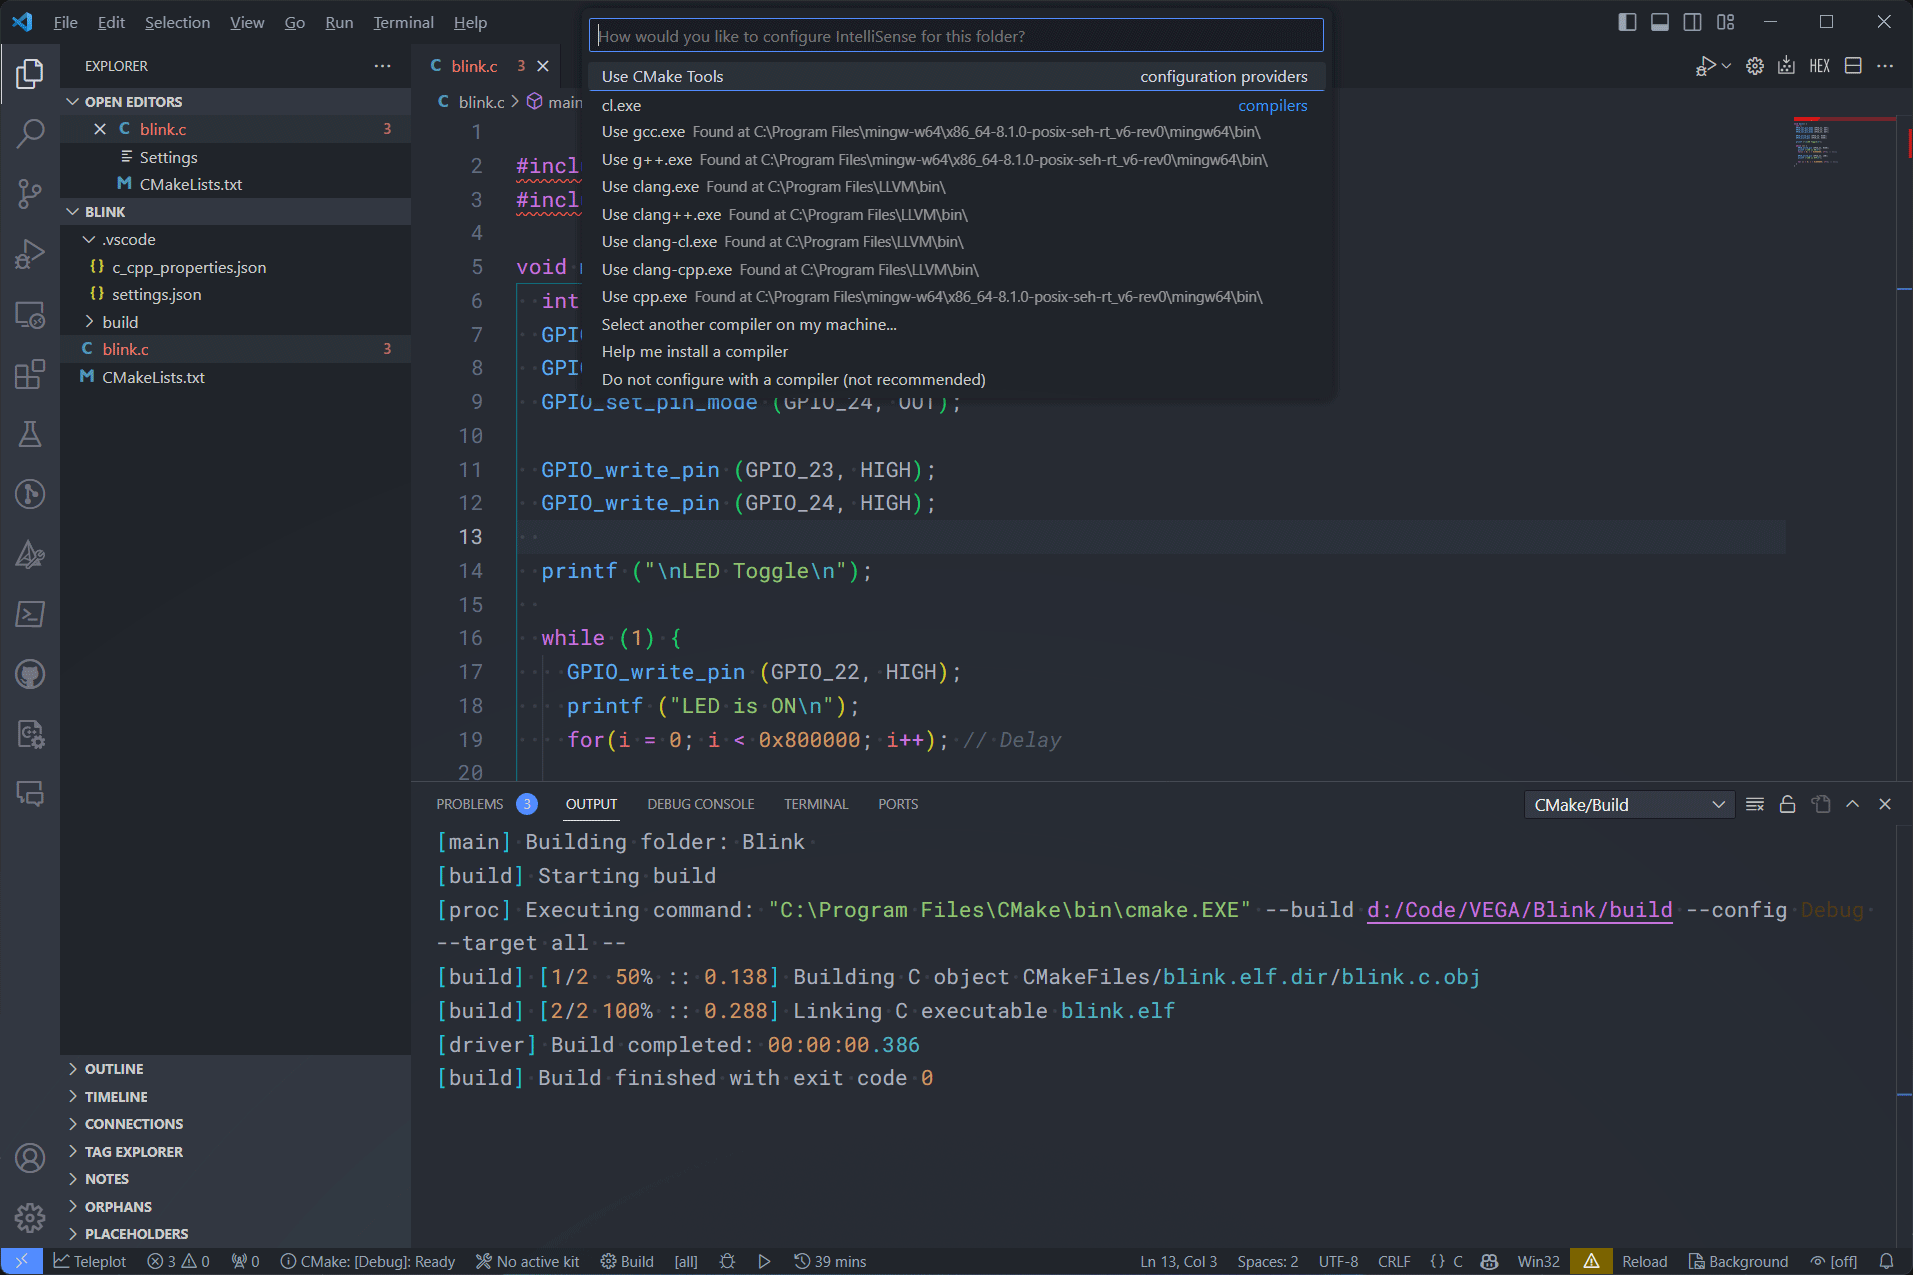Click the CMake launch play icon in status bar

pos(764,1261)
